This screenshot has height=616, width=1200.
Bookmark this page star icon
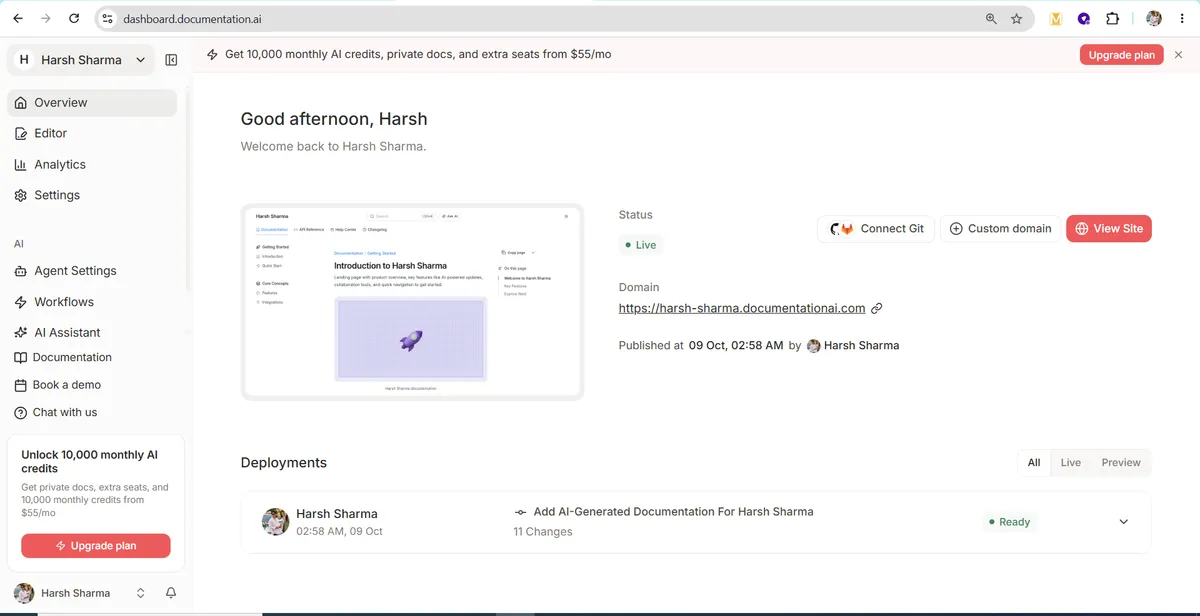pyautogui.click(x=1017, y=18)
